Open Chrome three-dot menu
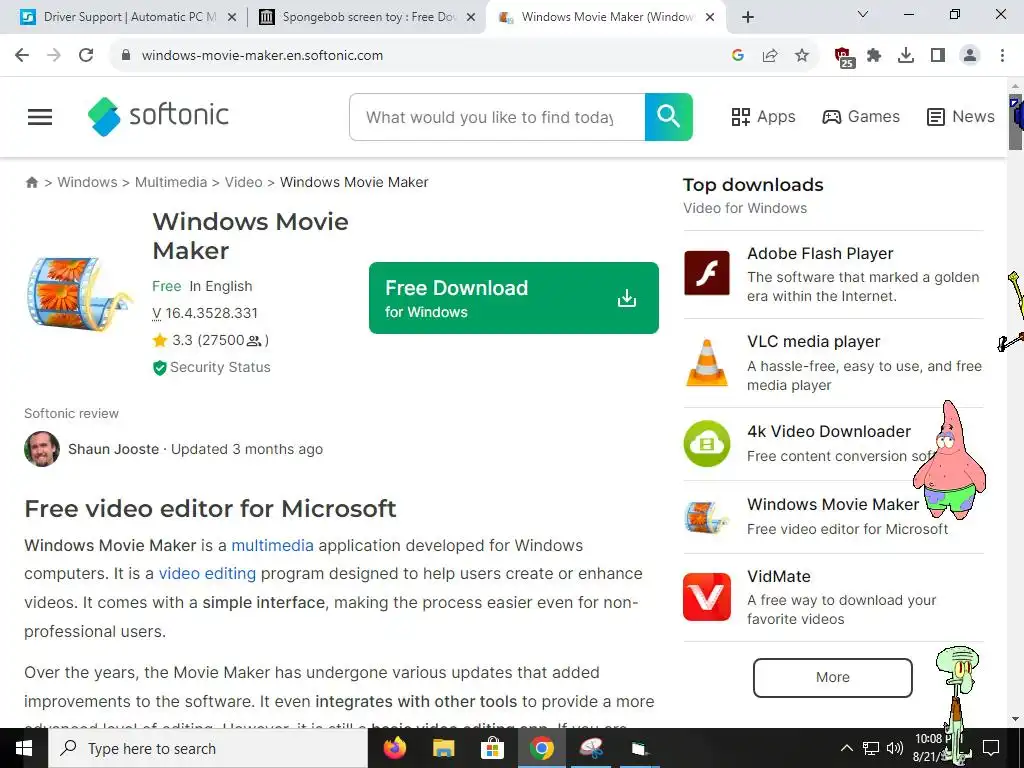The image size is (1024, 768). pos(1002,56)
